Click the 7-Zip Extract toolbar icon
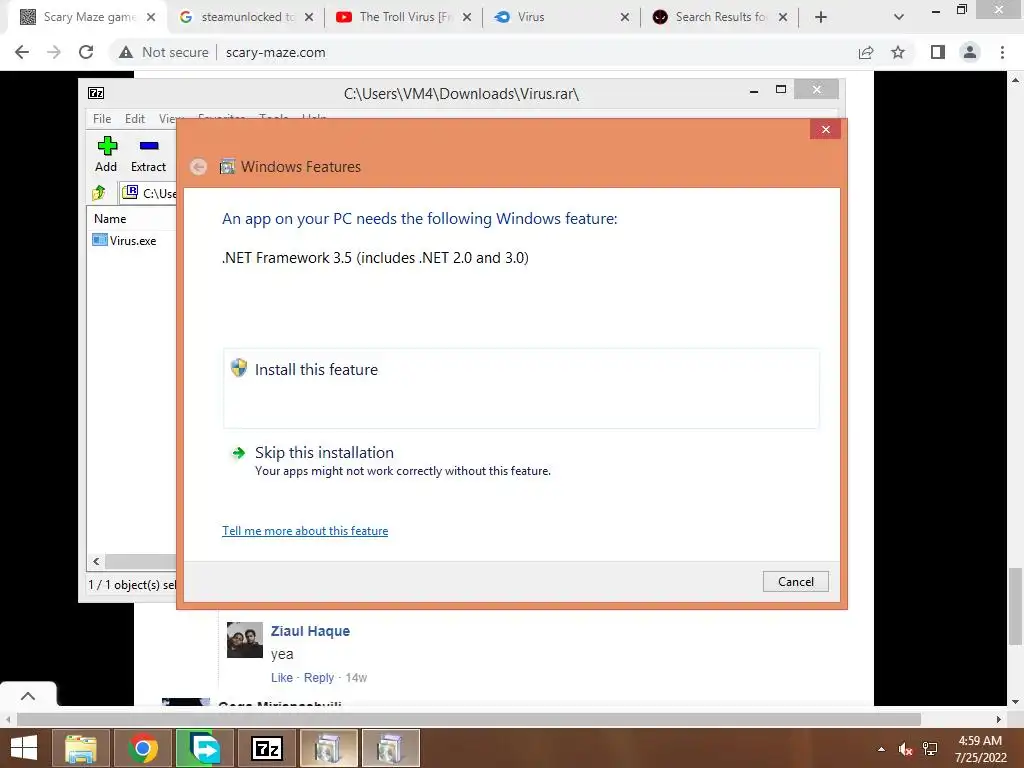 point(148,154)
